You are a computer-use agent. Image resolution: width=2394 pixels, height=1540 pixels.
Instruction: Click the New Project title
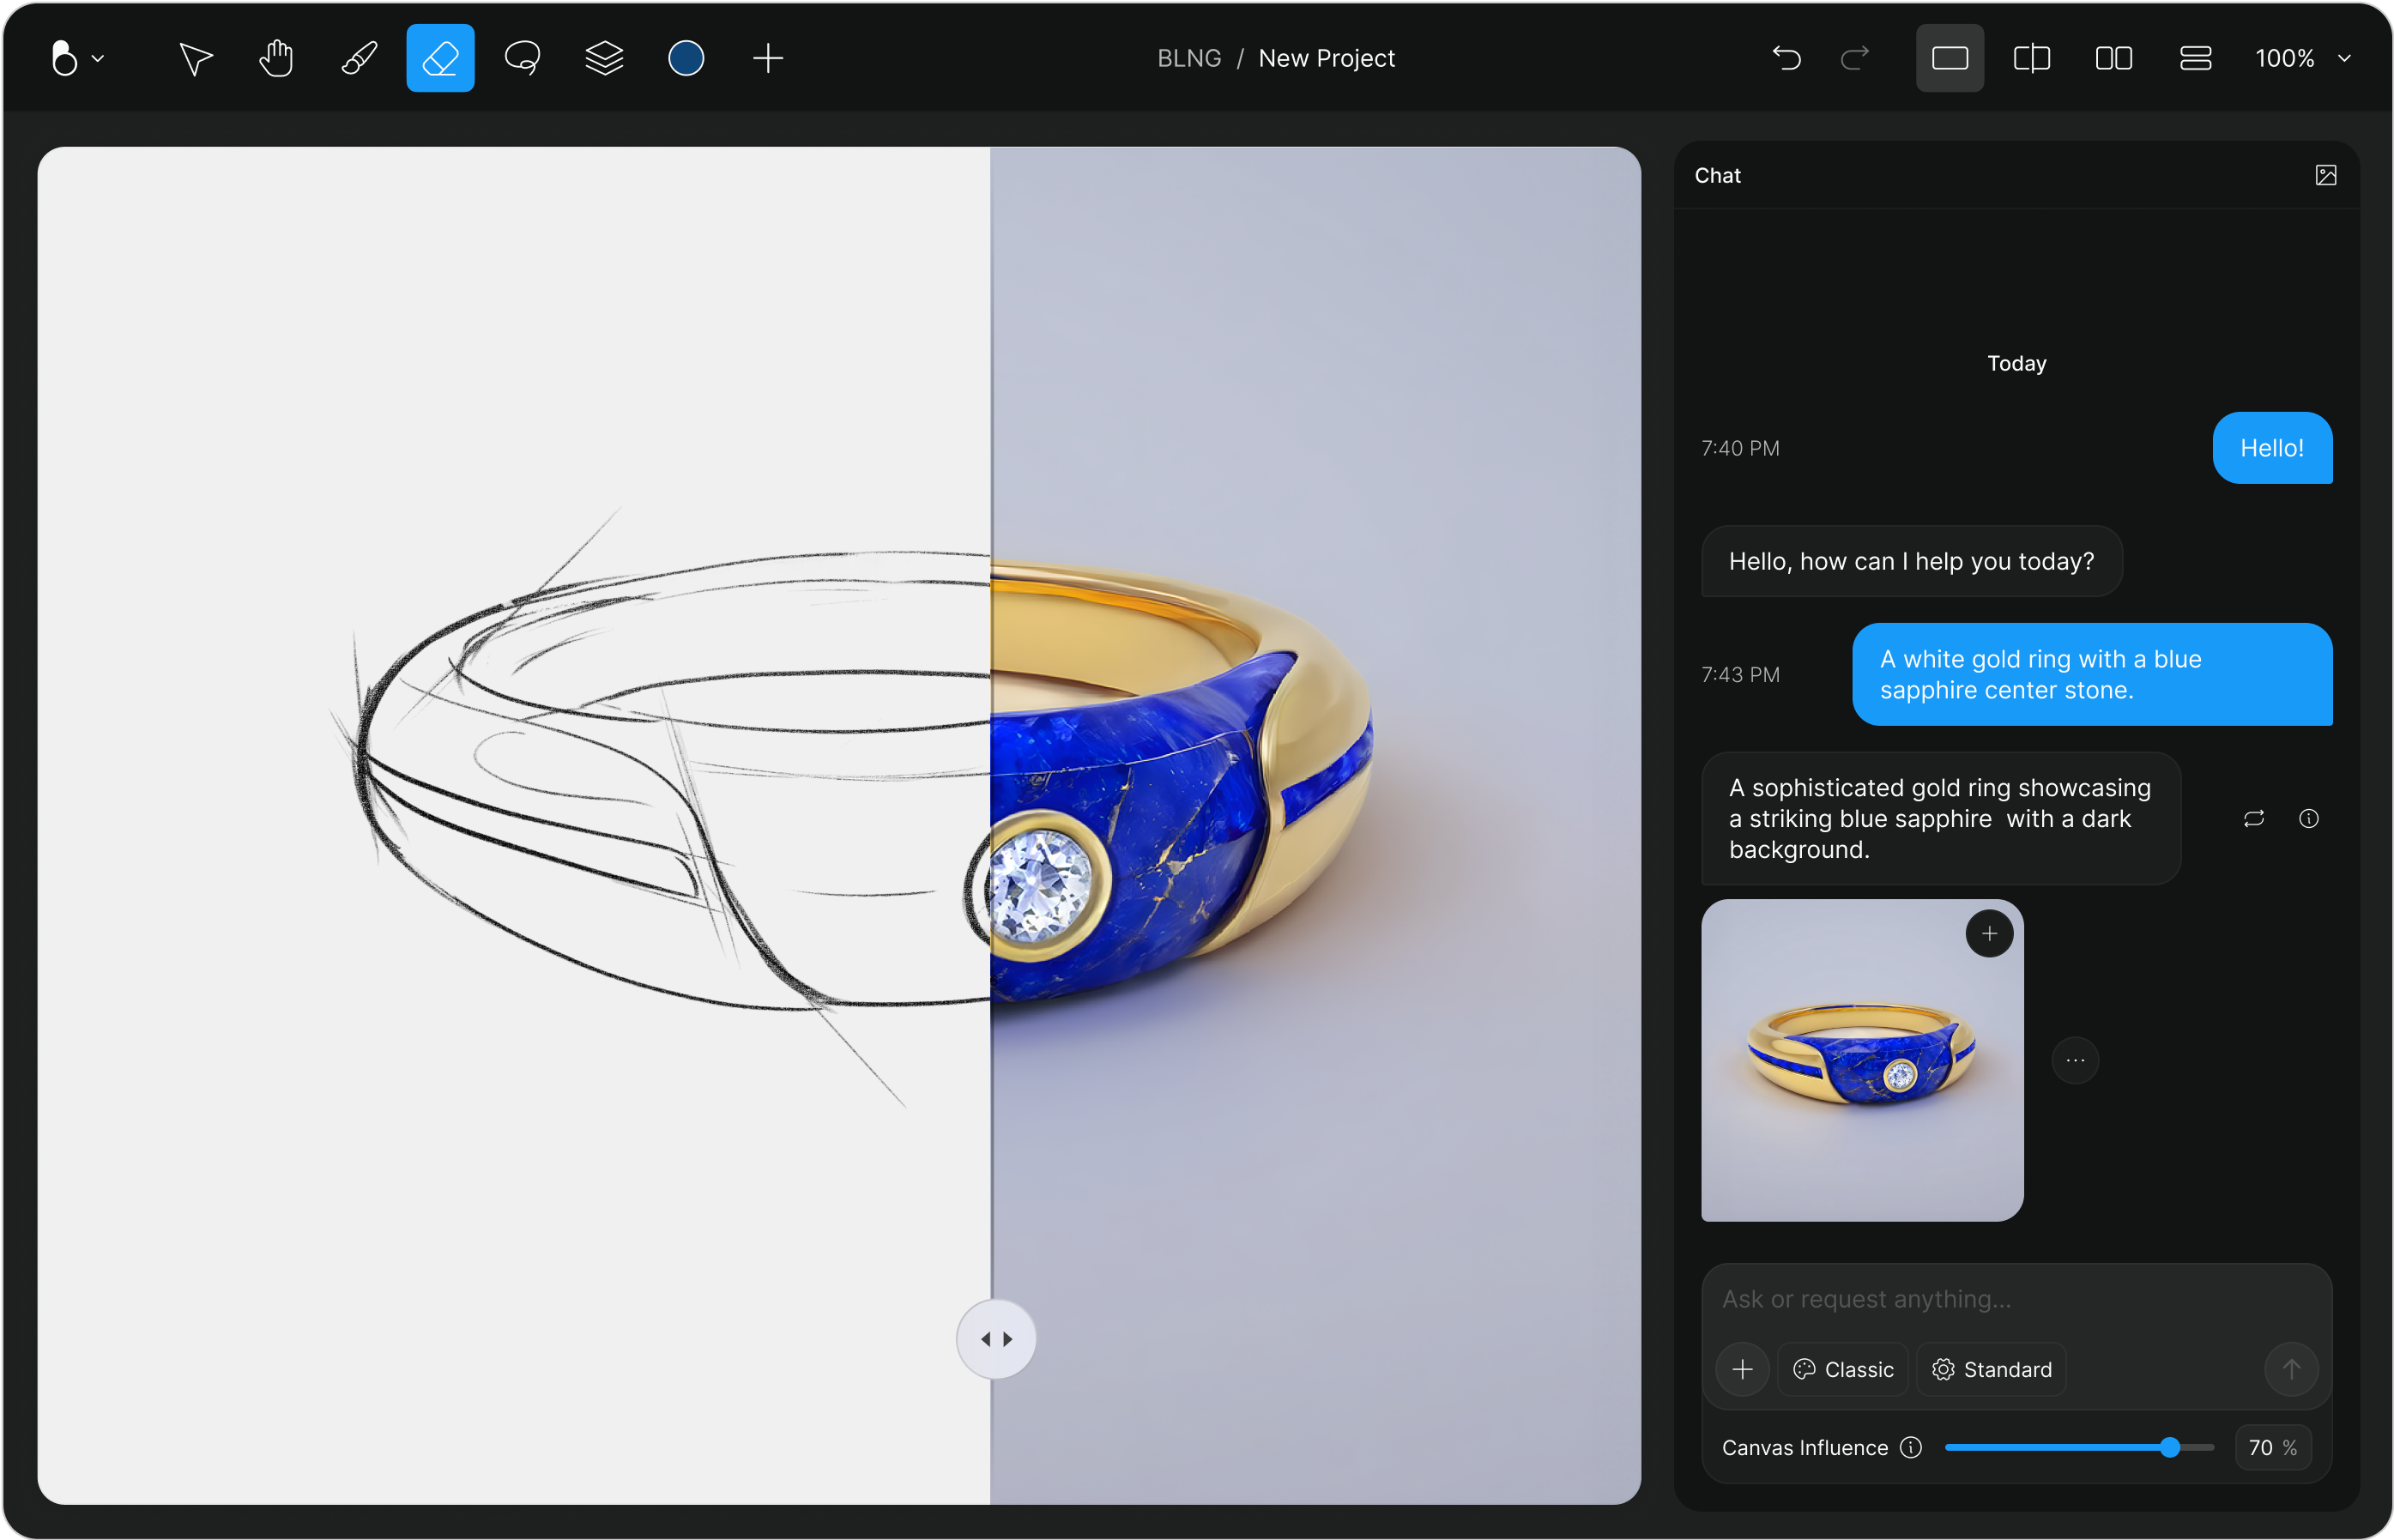(1326, 58)
